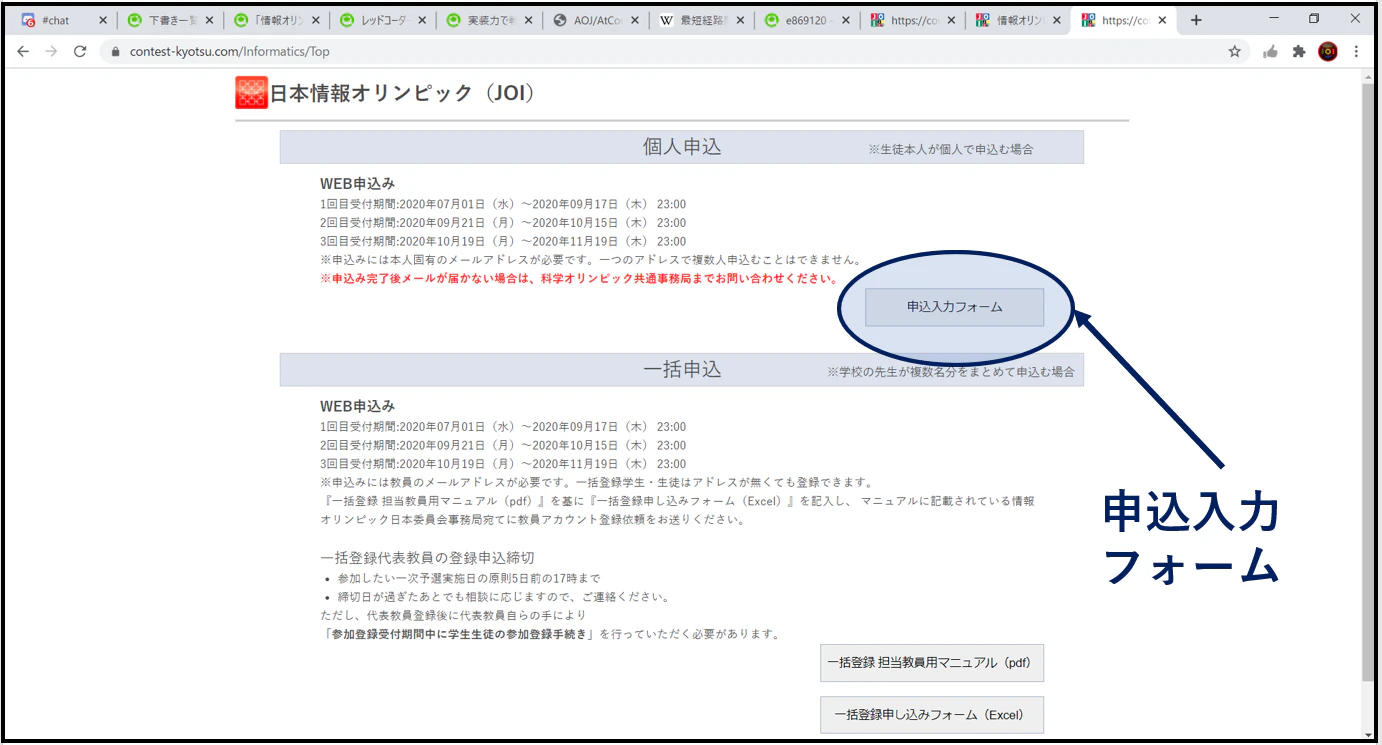Switch to the e869120 tab
This screenshot has height=745, width=1382.
pos(809,20)
